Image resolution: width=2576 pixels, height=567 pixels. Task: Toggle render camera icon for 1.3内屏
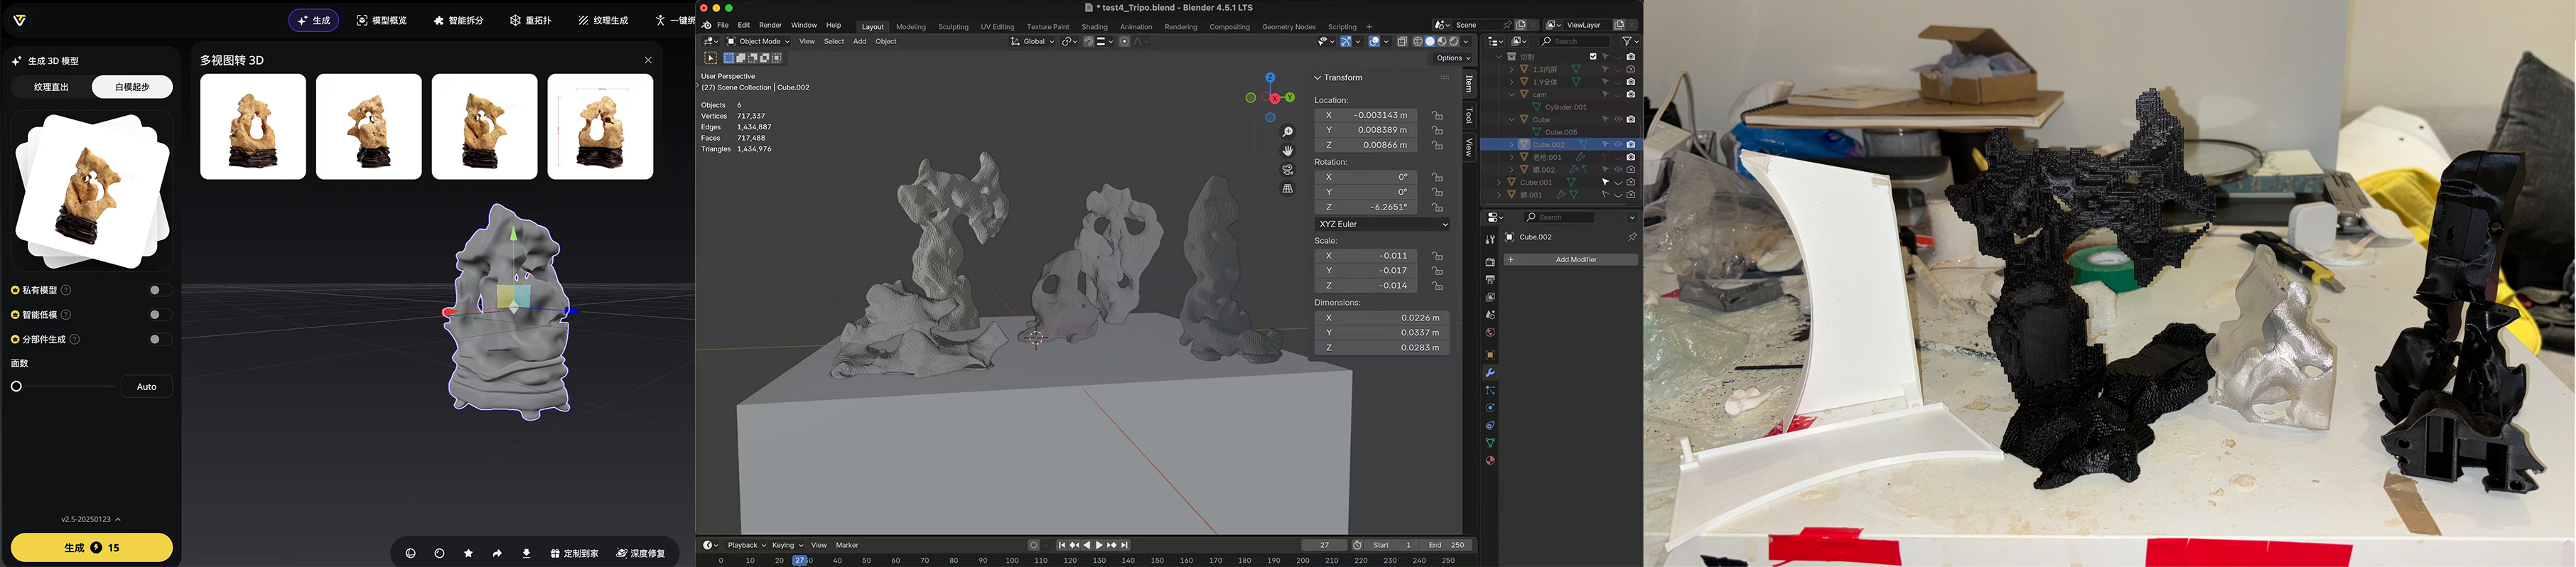[1631, 69]
